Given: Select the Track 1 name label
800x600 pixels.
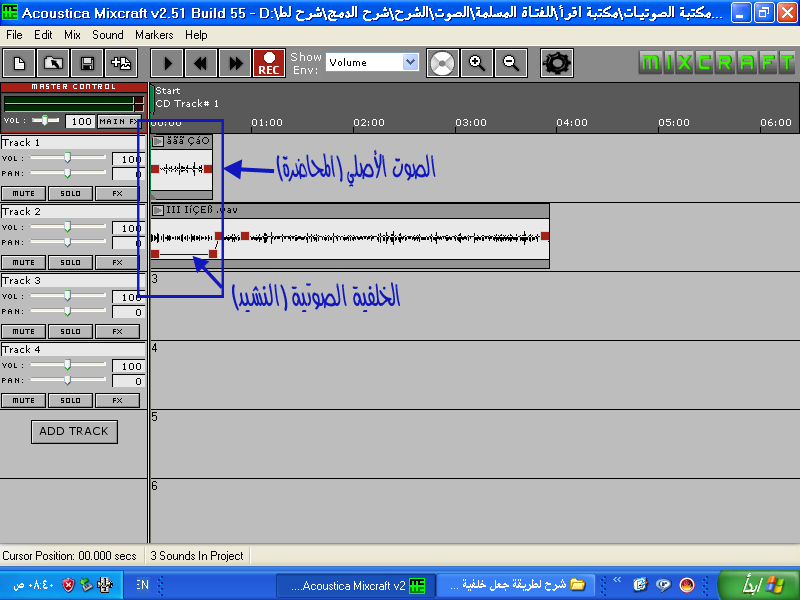Looking at the screenshot, I should [x=73, y=142].
